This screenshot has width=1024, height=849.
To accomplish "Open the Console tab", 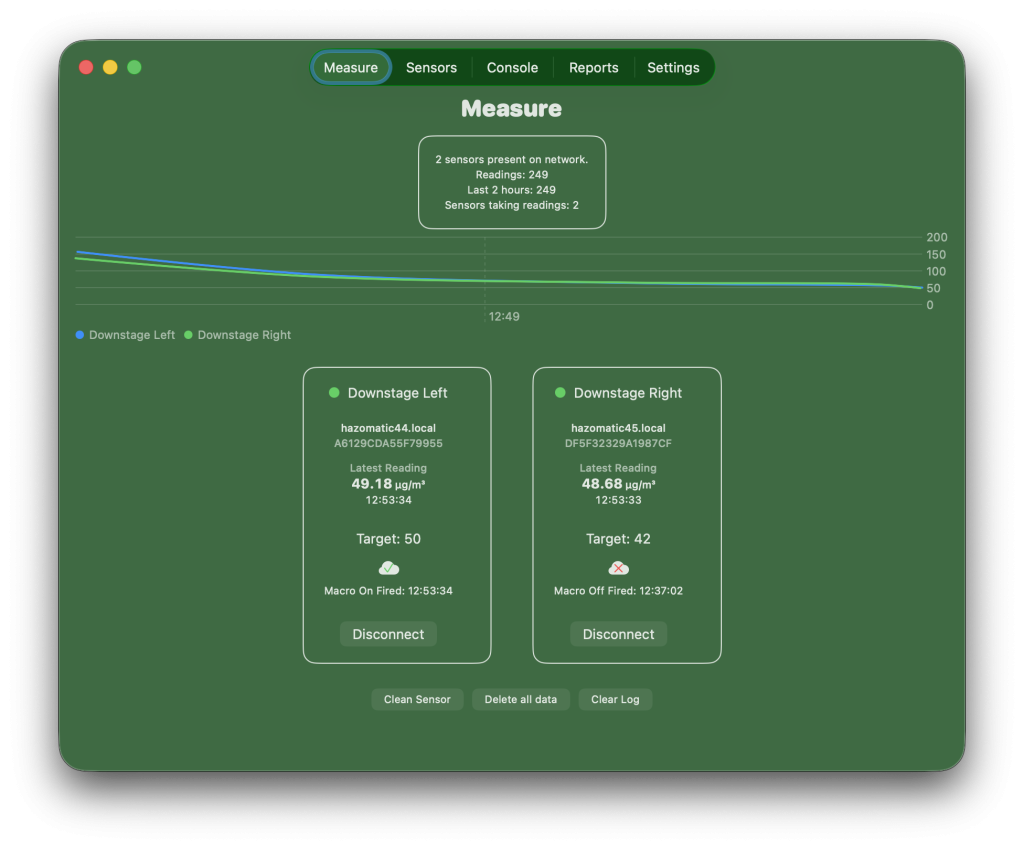I will click(x=512, y=68).
